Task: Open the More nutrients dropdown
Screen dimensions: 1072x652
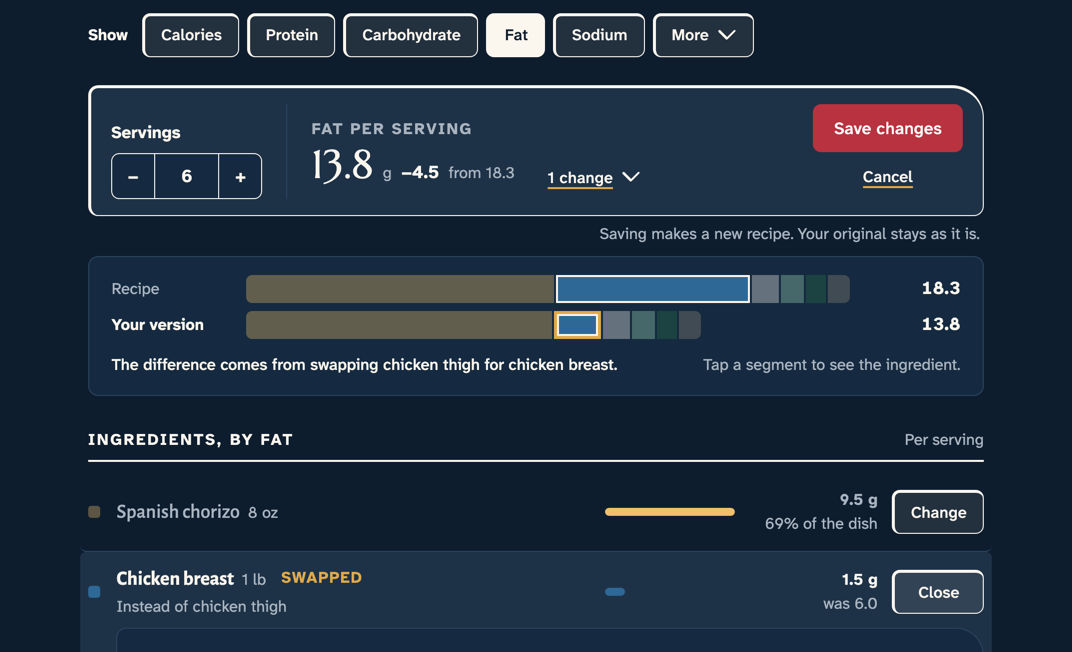Action: click(x=703, y=35)
